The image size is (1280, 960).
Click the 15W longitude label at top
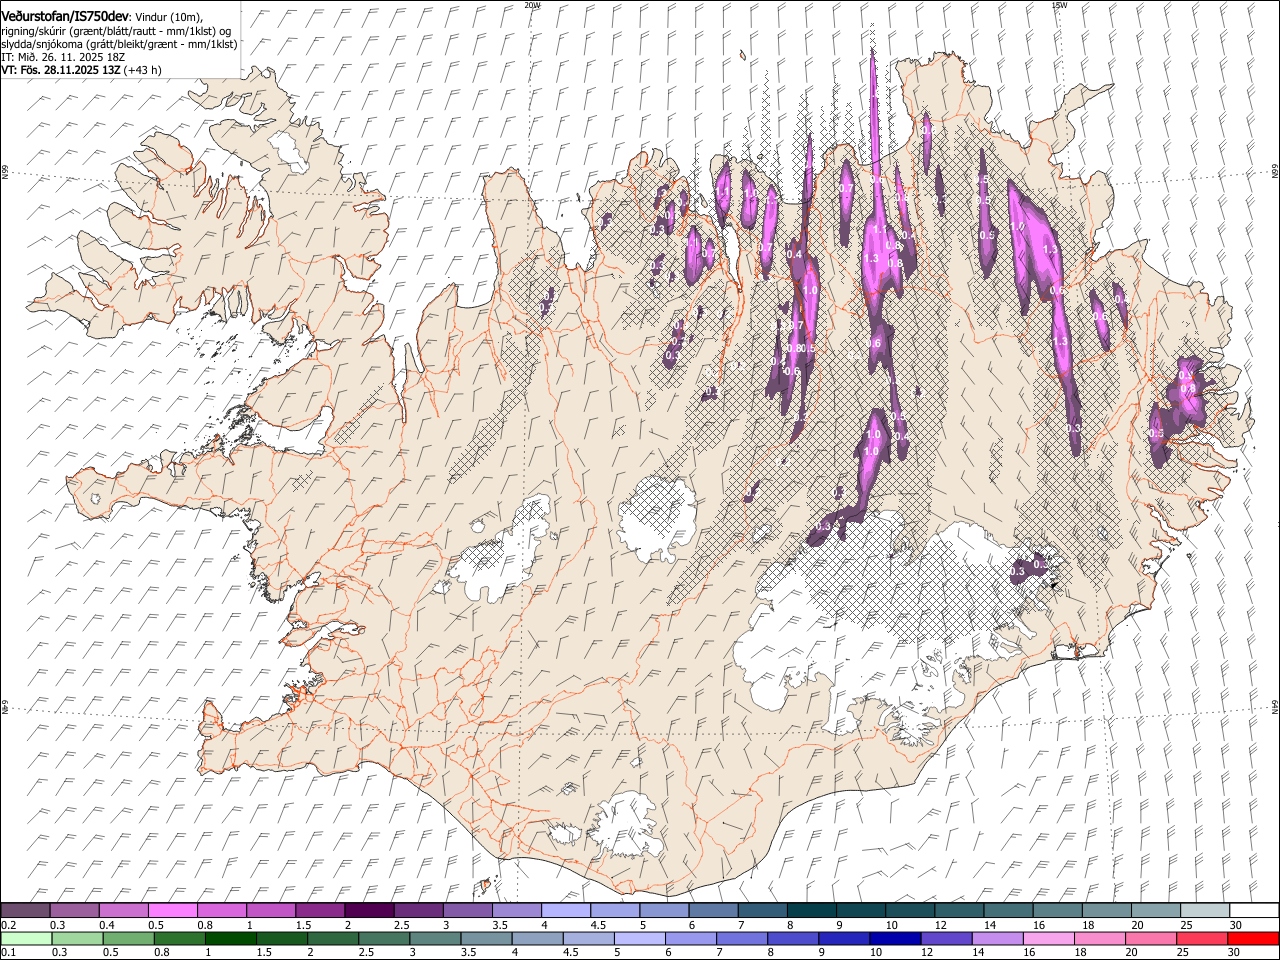pos(1059,5)
